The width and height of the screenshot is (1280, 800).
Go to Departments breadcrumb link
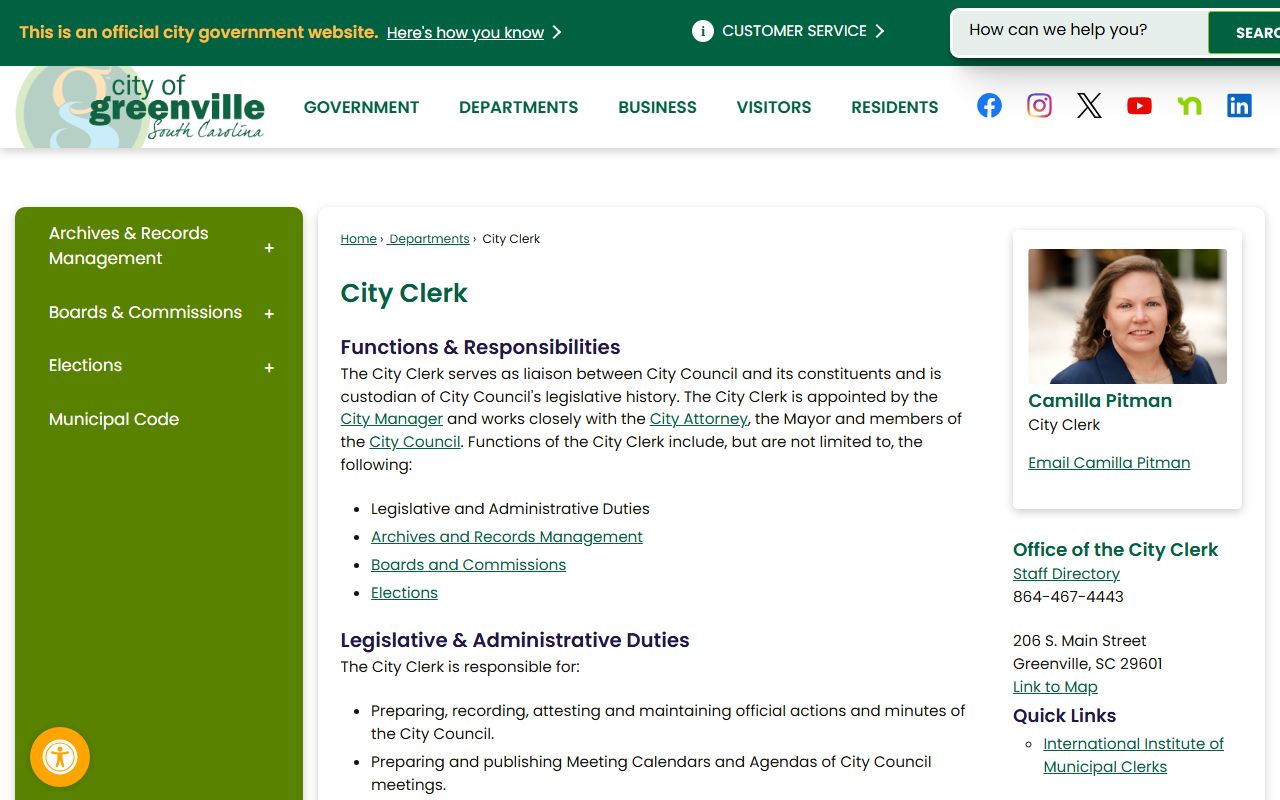(x=429, y=239)
